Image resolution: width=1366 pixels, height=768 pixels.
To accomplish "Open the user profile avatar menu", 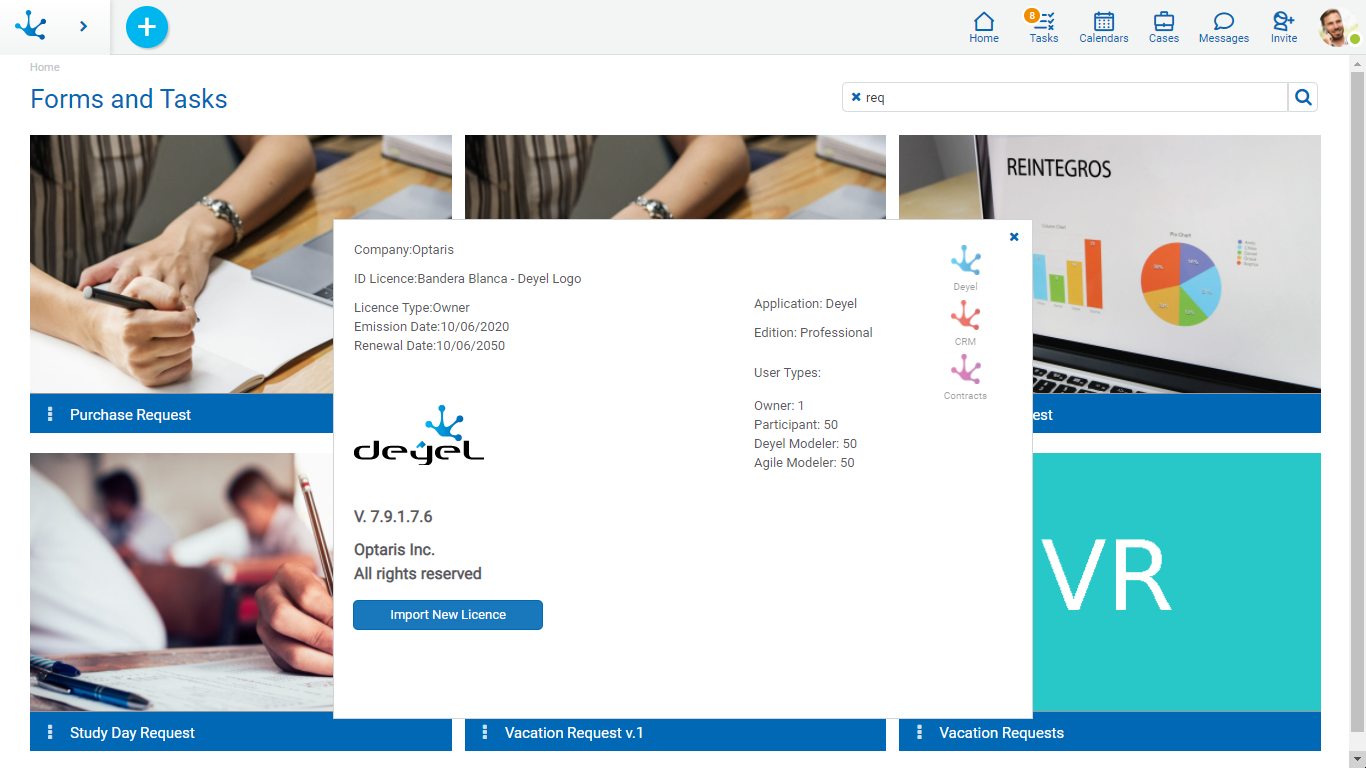I will (1337, 27).
